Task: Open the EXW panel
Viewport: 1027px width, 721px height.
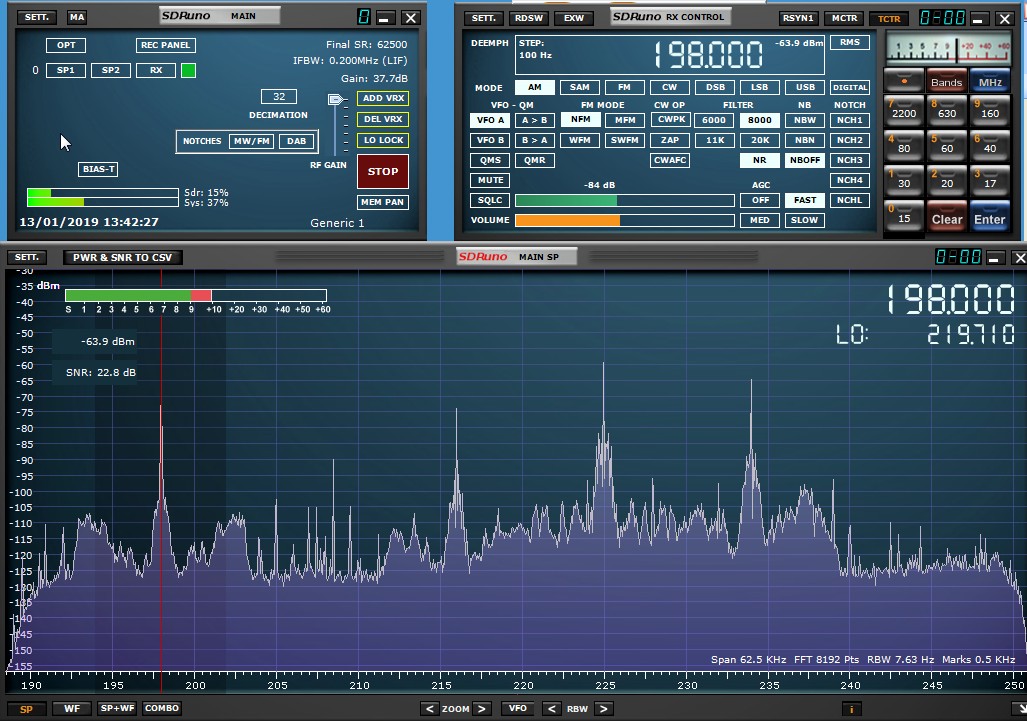Action: pyautogui.click(x=574, y=18)
